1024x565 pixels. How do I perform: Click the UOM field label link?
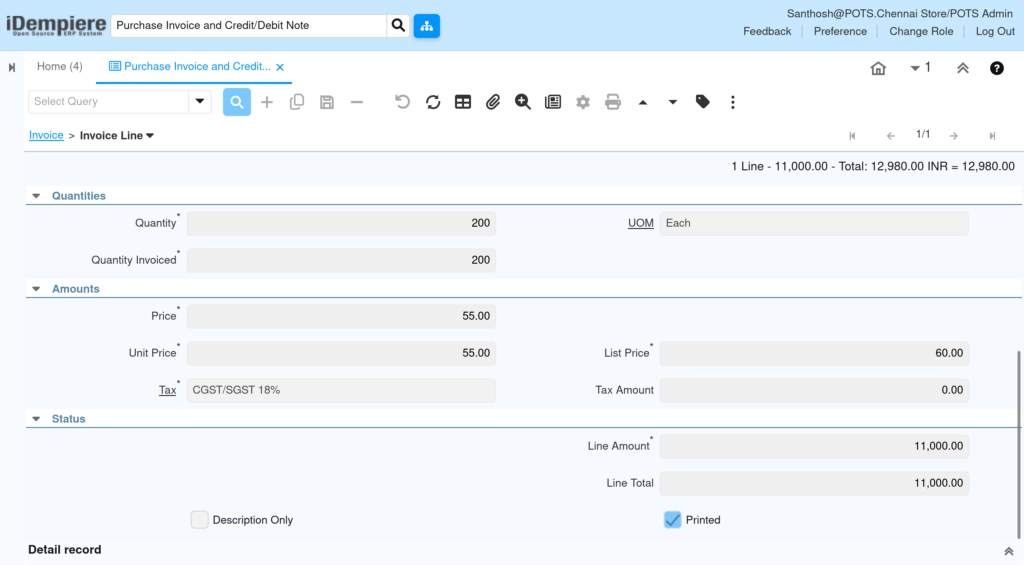coord(640,223)
